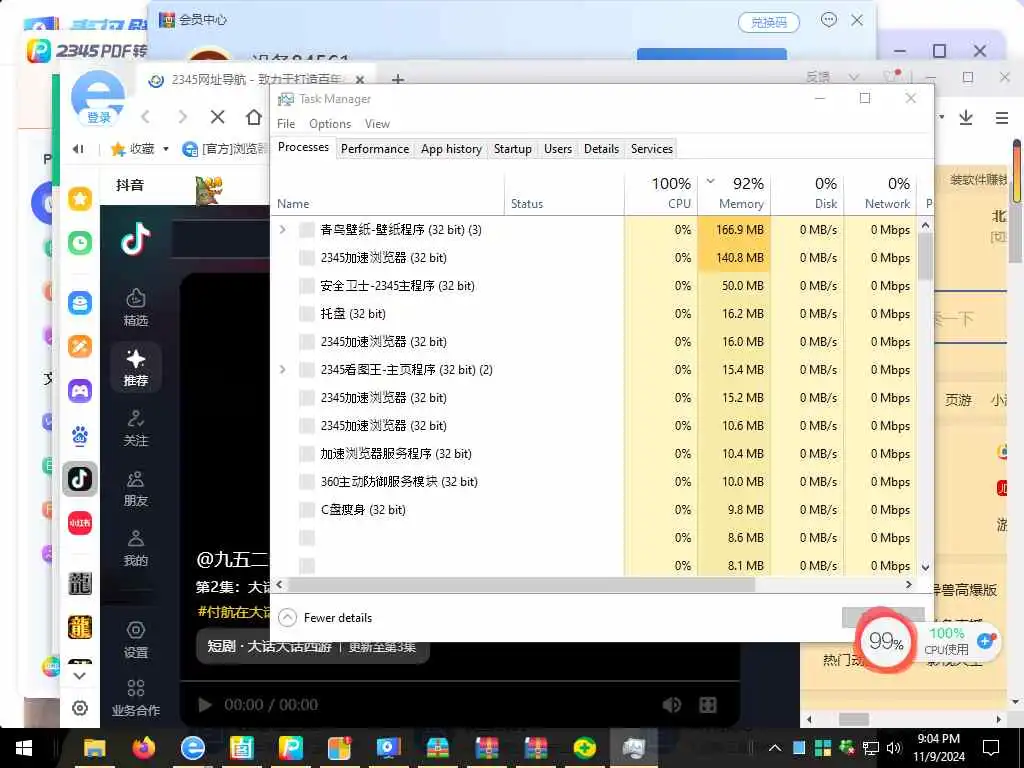Image resolution: width=1024 pixels, height=768 pixels.
Task: Open Douyin 精选 section
Action: pos(136,307)
